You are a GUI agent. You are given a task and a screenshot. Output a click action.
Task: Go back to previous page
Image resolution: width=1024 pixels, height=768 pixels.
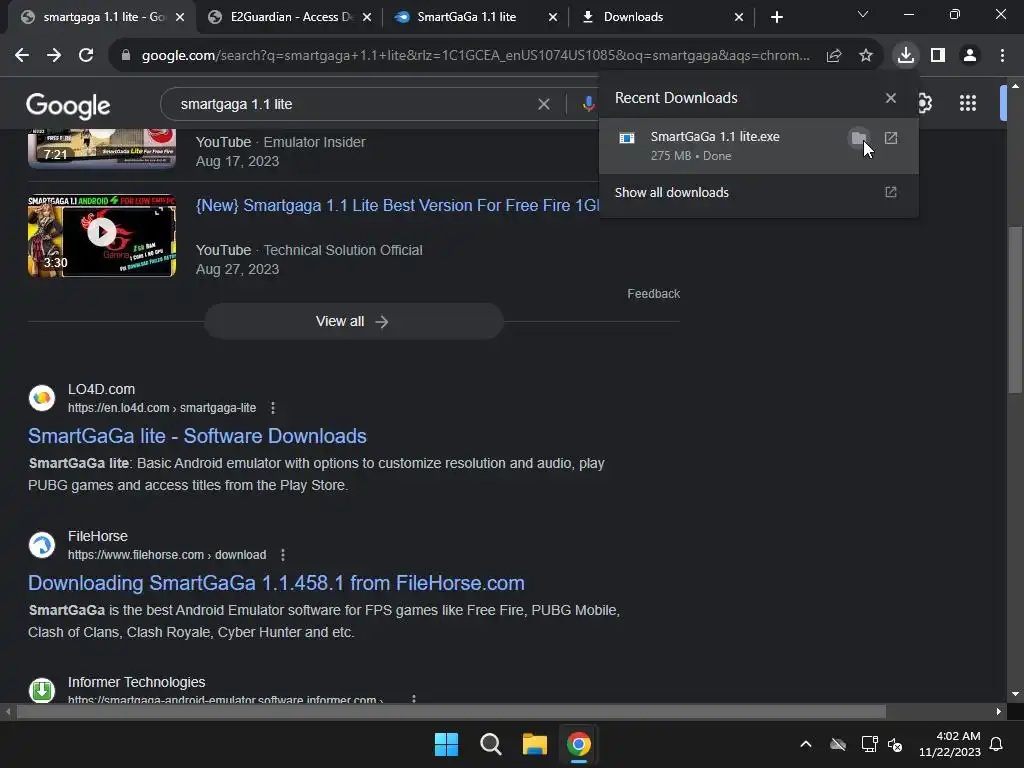[22, 56]
